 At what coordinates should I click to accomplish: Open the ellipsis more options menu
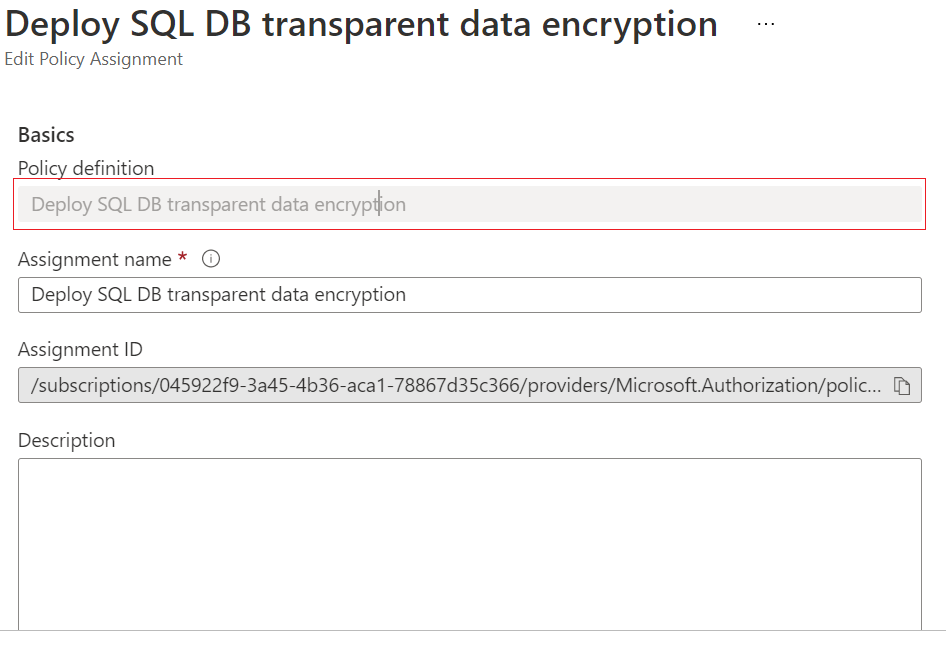coord(766,24)
